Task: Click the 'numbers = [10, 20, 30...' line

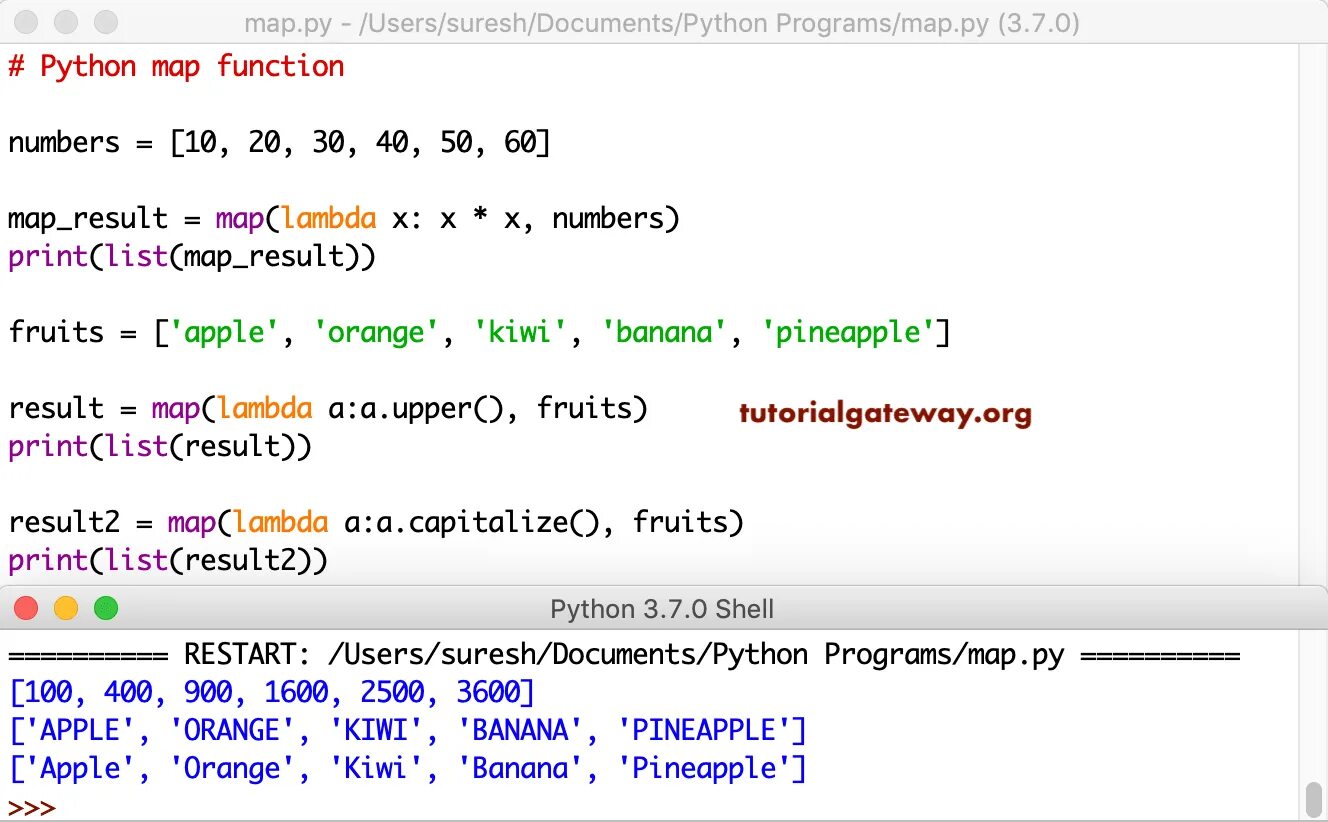Action: [279, 143]
